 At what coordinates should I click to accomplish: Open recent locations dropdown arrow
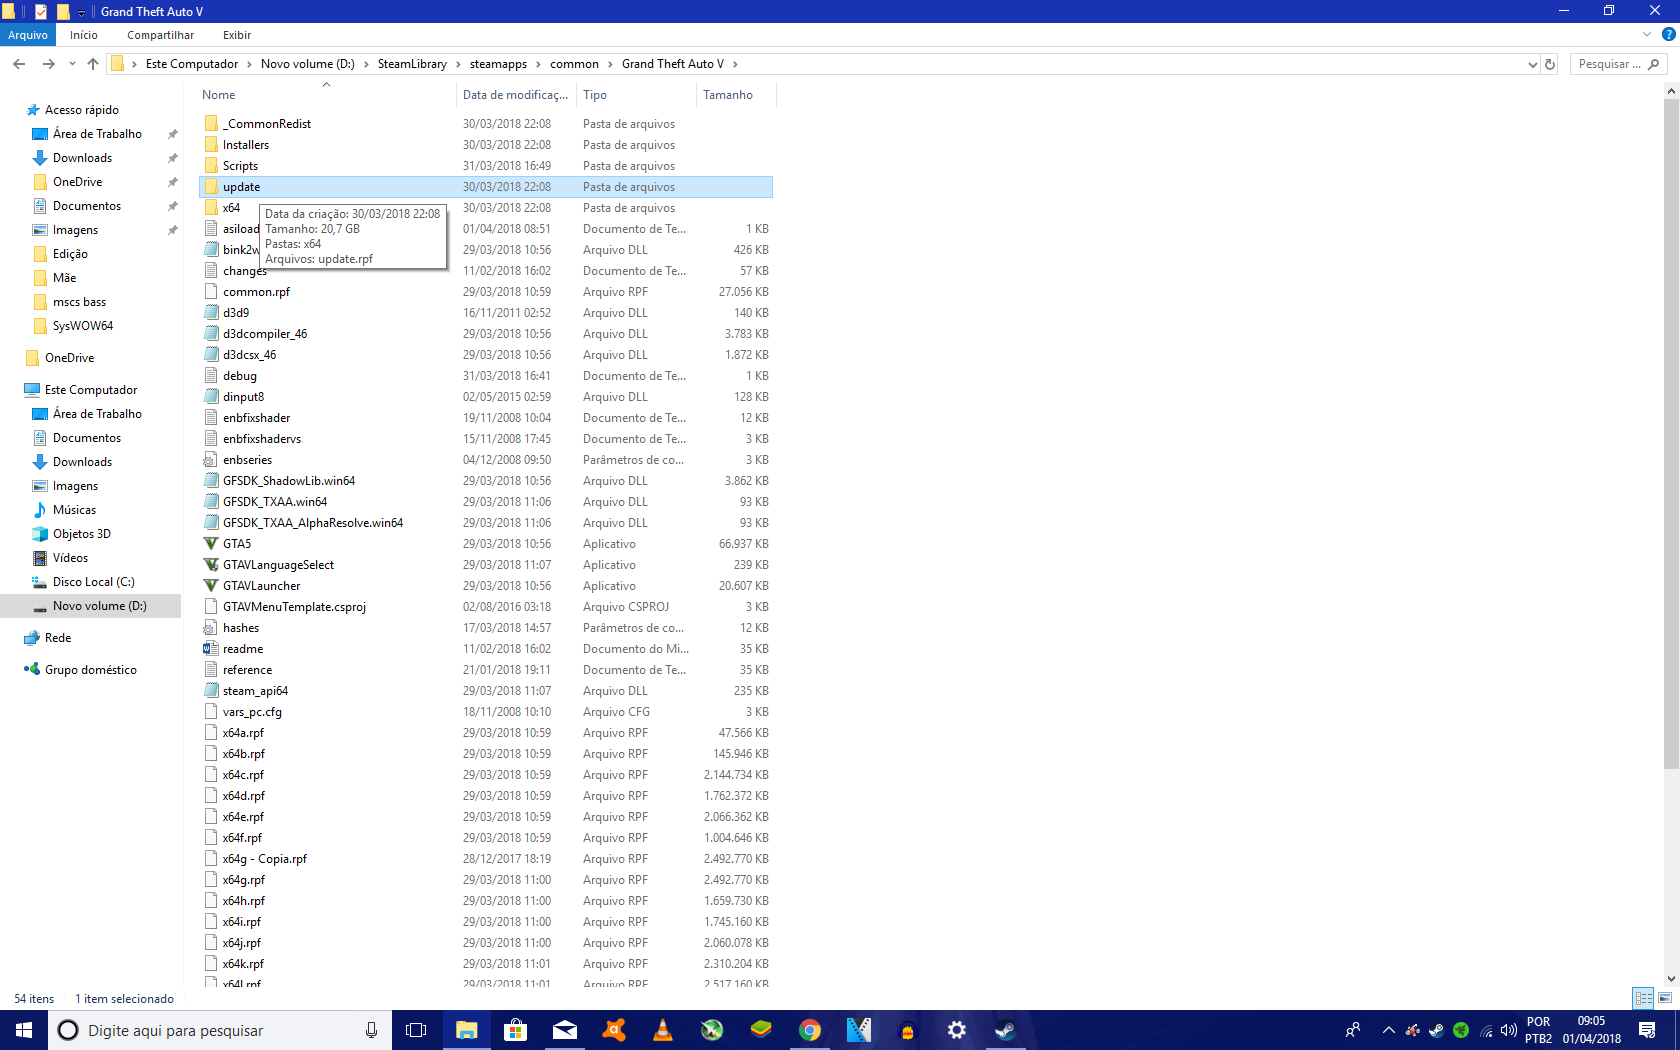(72, 64)
